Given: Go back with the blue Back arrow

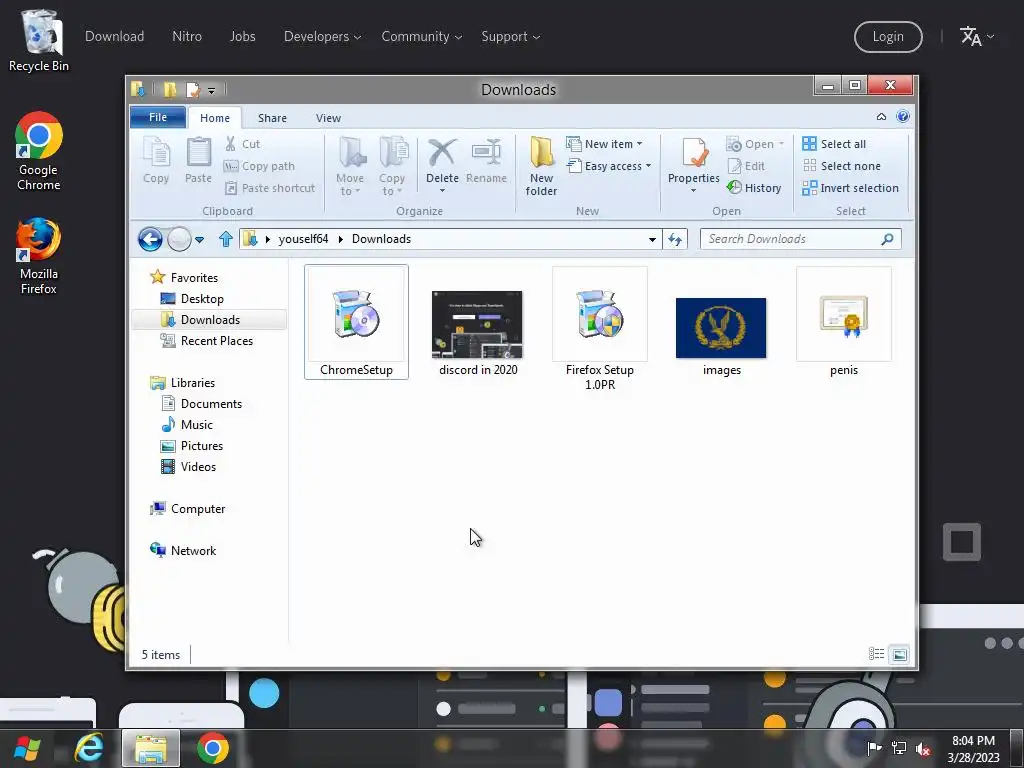Looking at the screenshot, I should tap(150, 239).
